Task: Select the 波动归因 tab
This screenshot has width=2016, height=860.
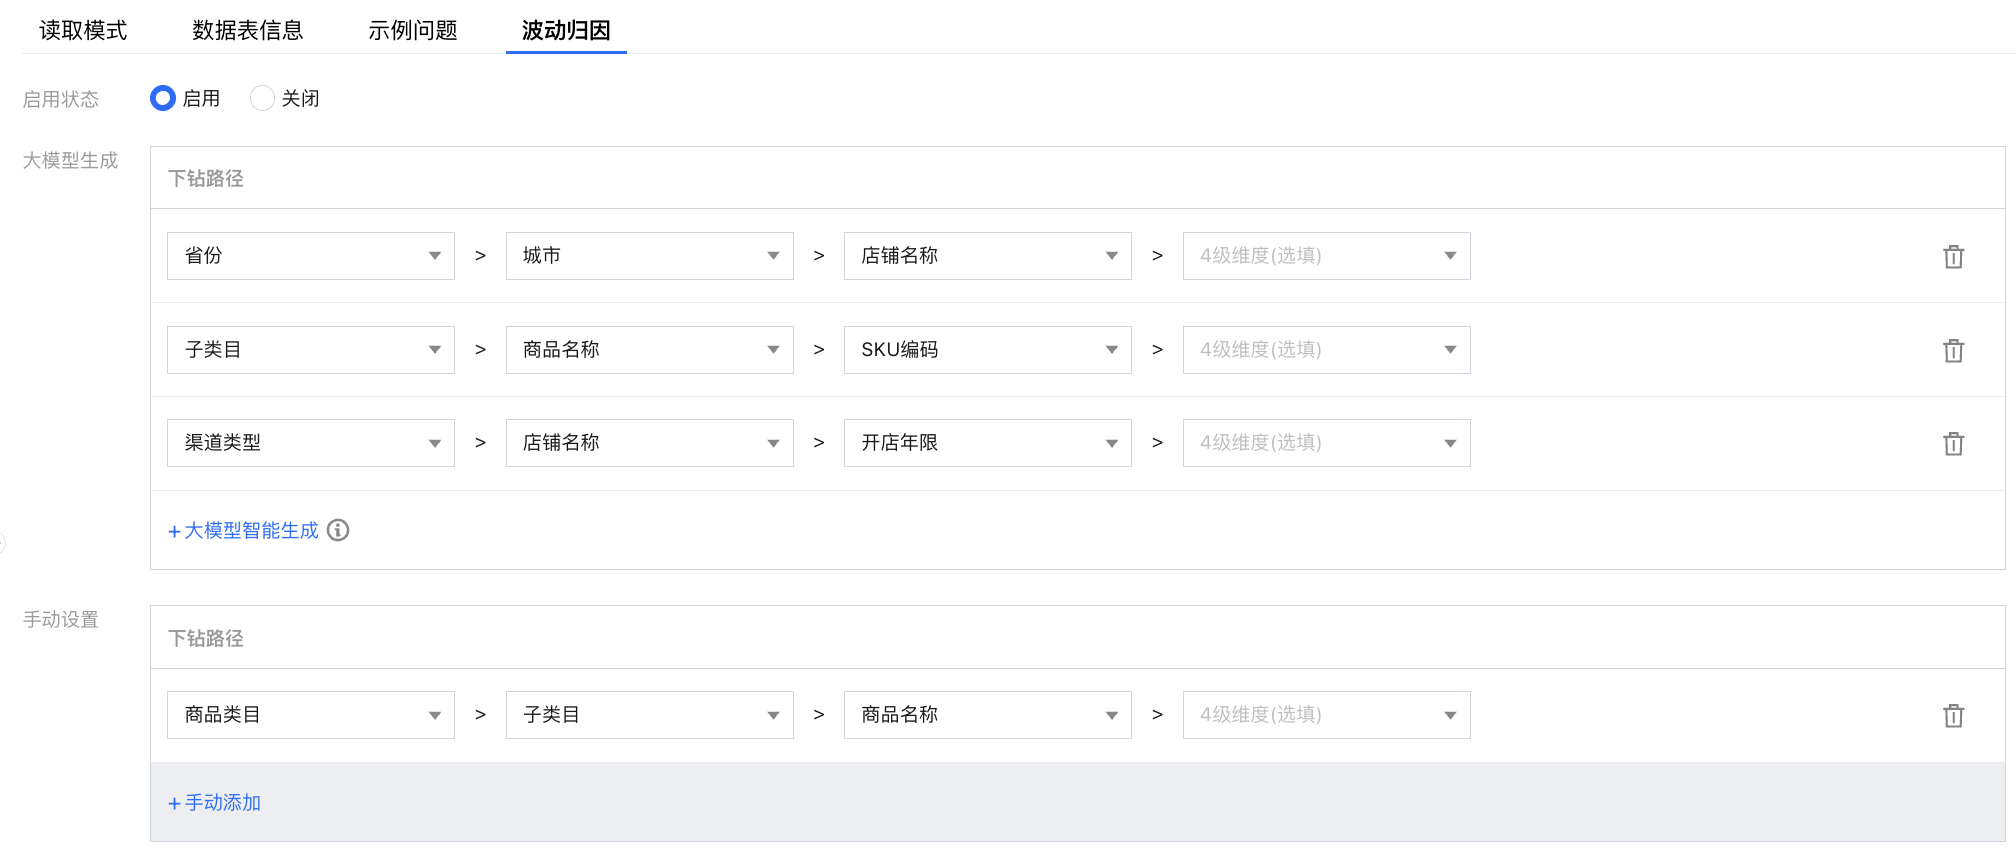Action: (x=566, y=30)
